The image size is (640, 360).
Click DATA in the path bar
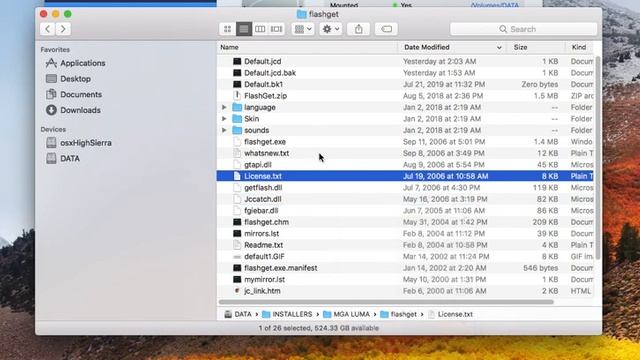[x=238, y=314]
